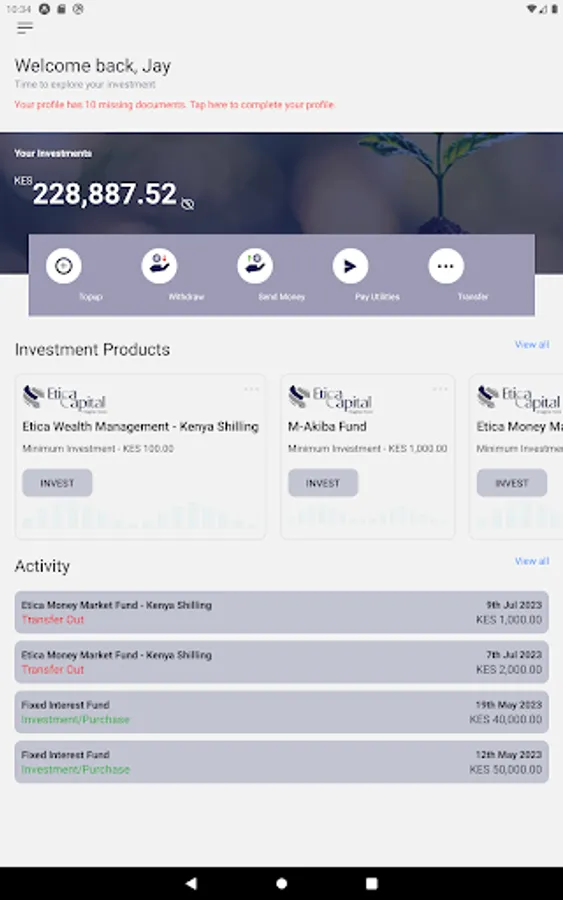View all Activity entries
Screen dimensions: 563x900
click(532, 561)
